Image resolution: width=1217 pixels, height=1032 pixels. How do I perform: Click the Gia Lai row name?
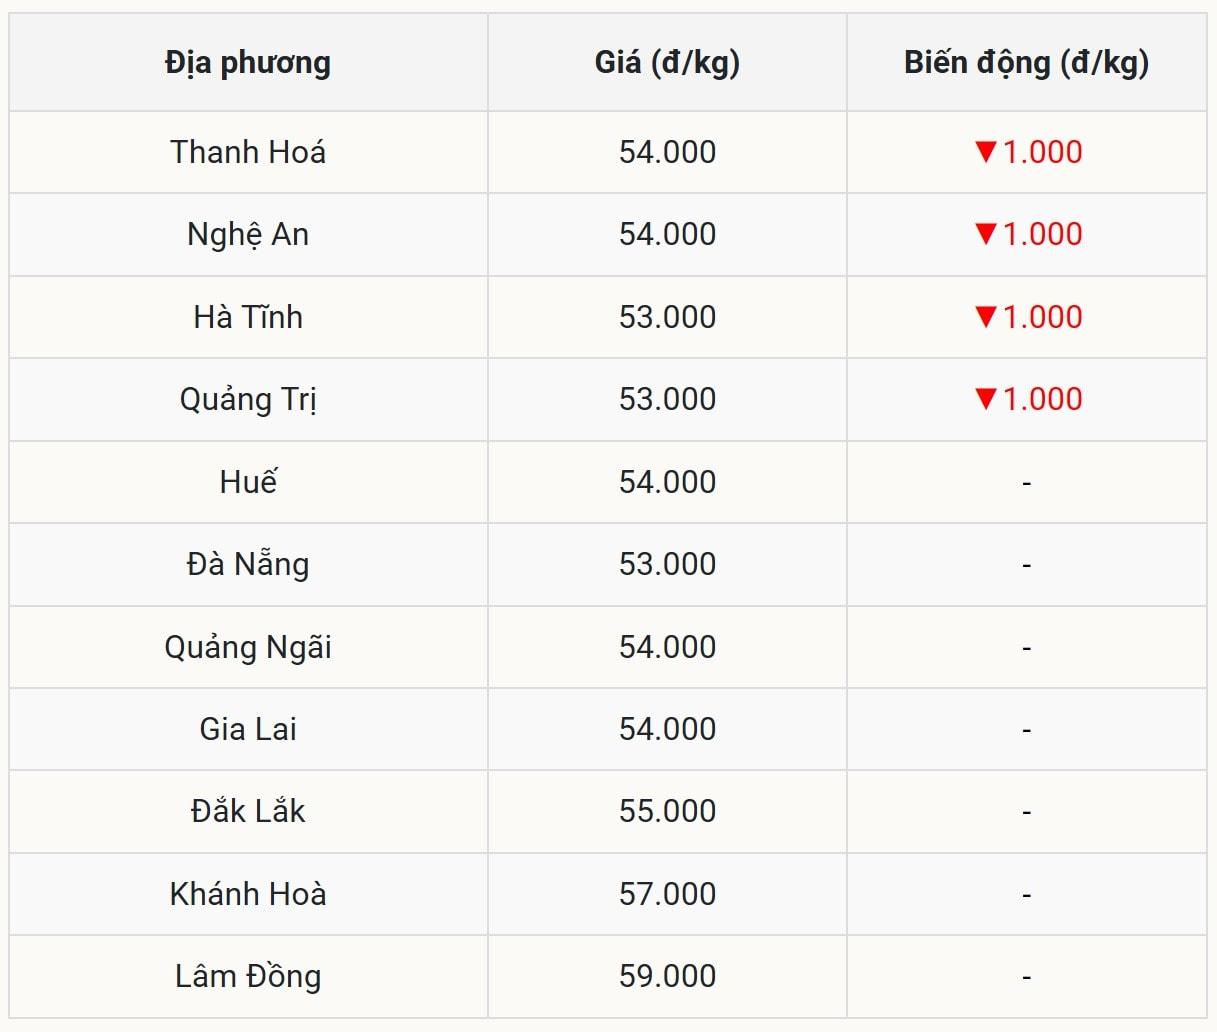[248, 729]
